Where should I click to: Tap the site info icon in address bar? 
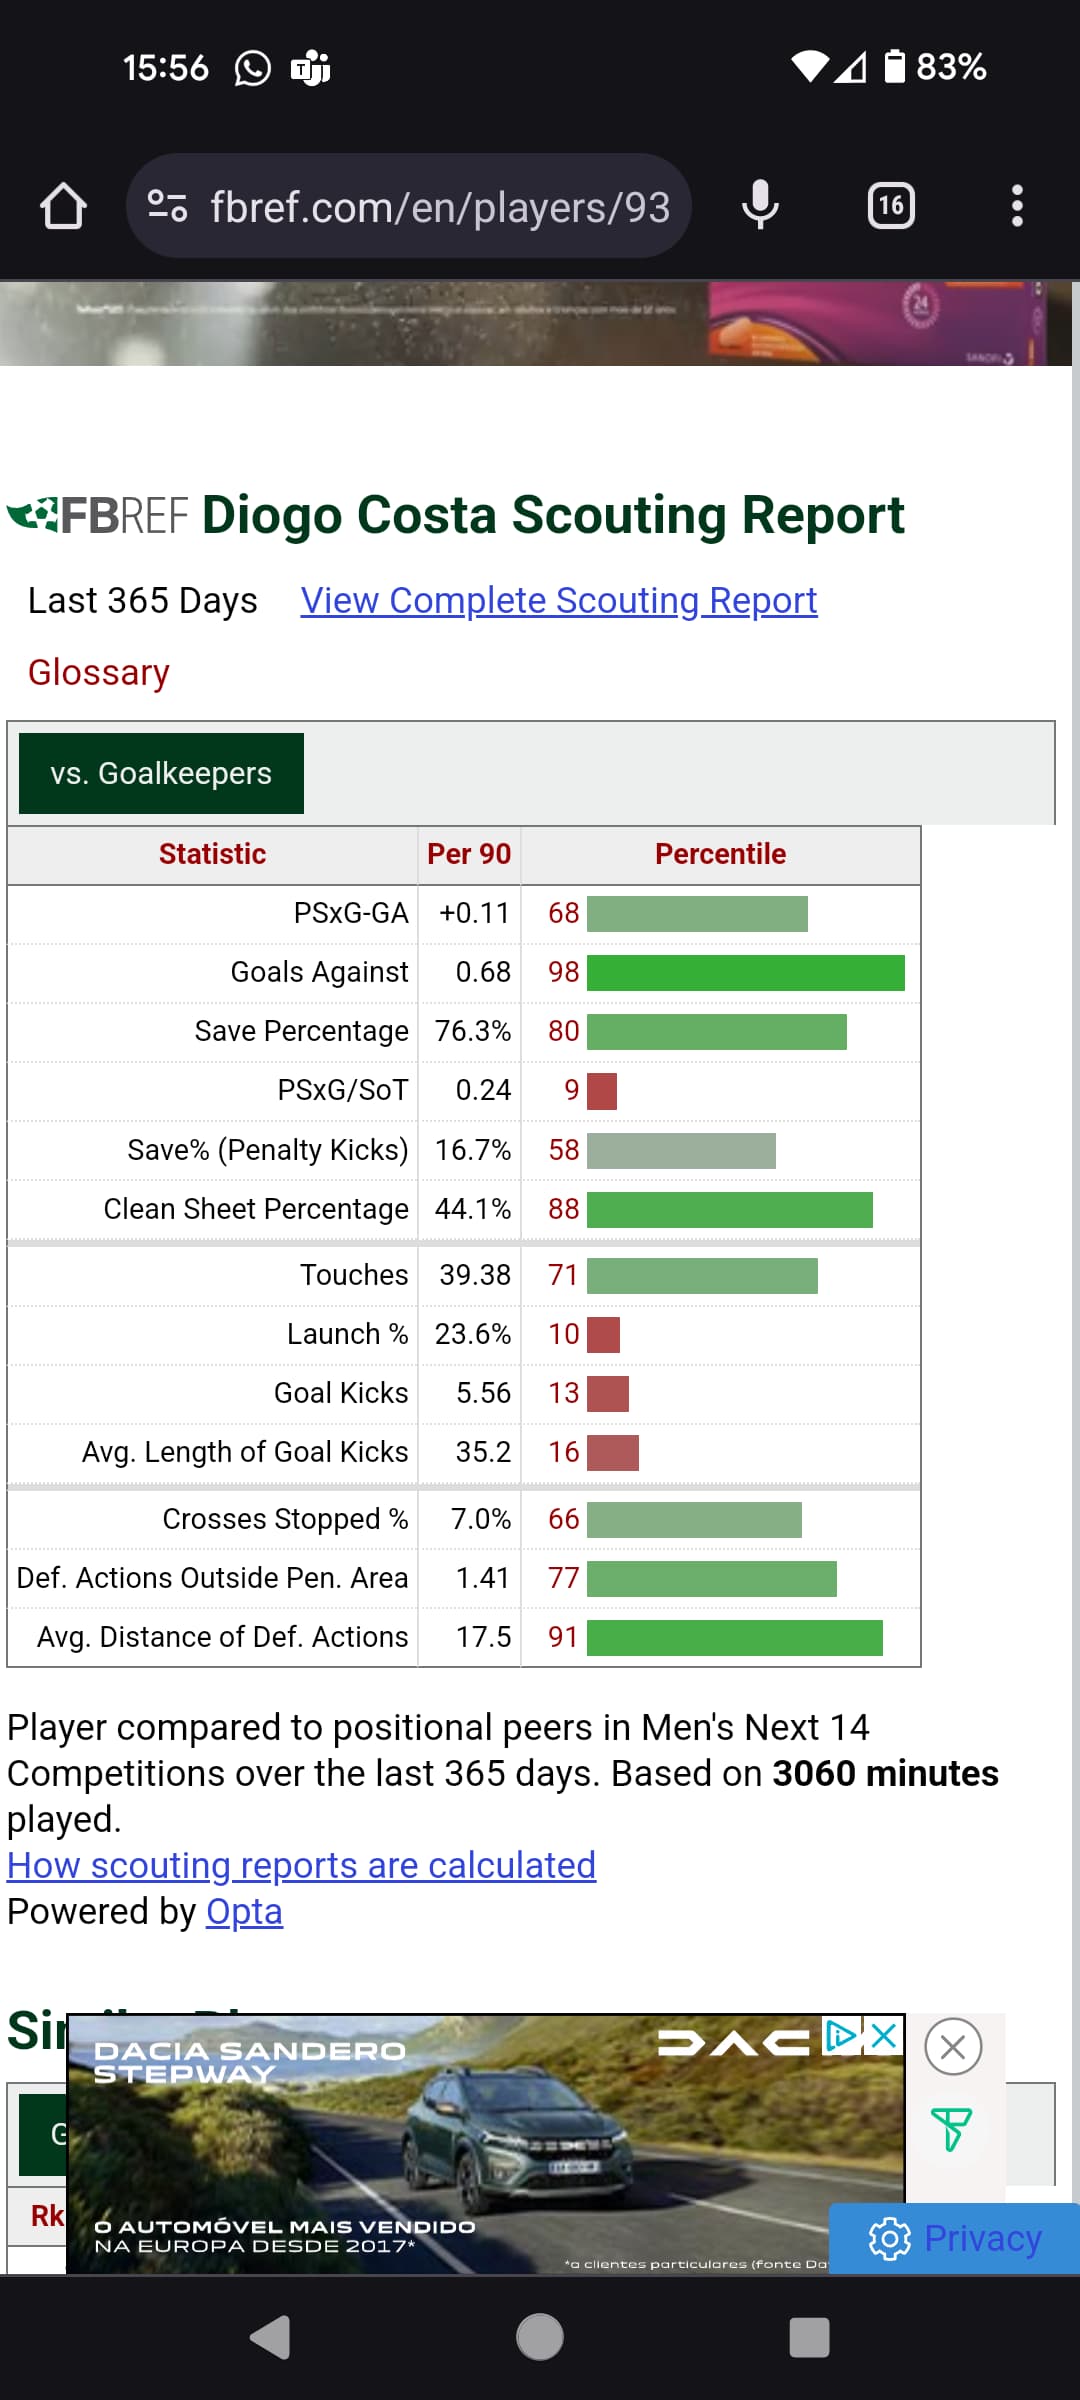point(167,207)
